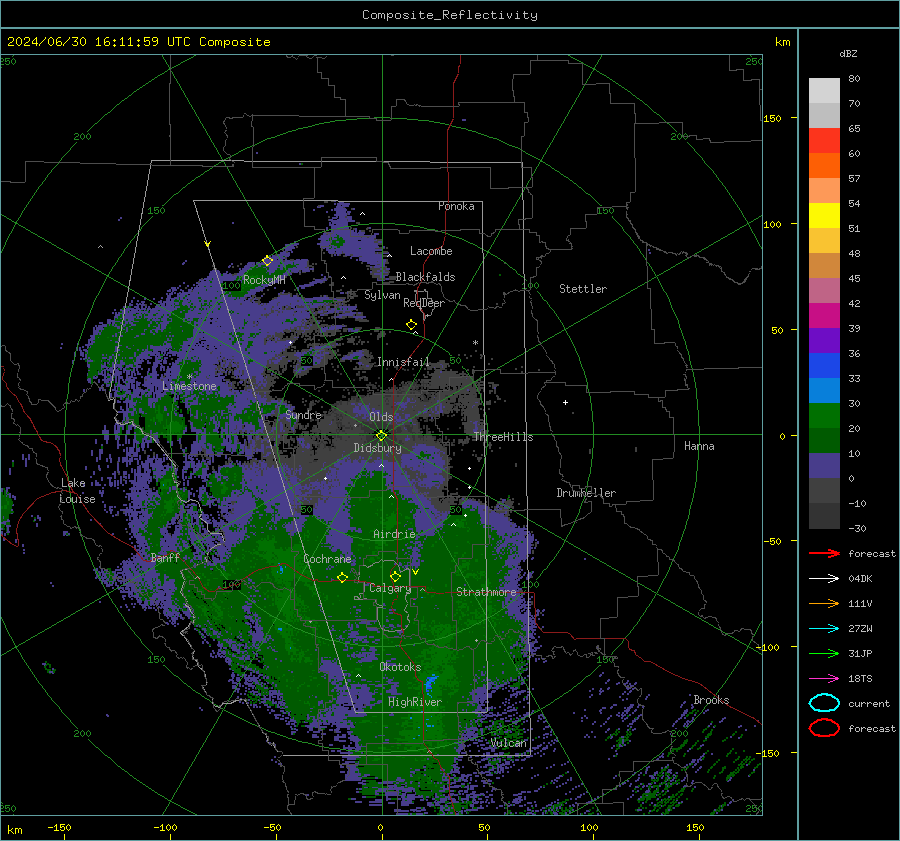Select the purple 39–36 dBZ color band
Image resolution: width=900 pixels, height=841 pixels.
(x=824, y=340)
